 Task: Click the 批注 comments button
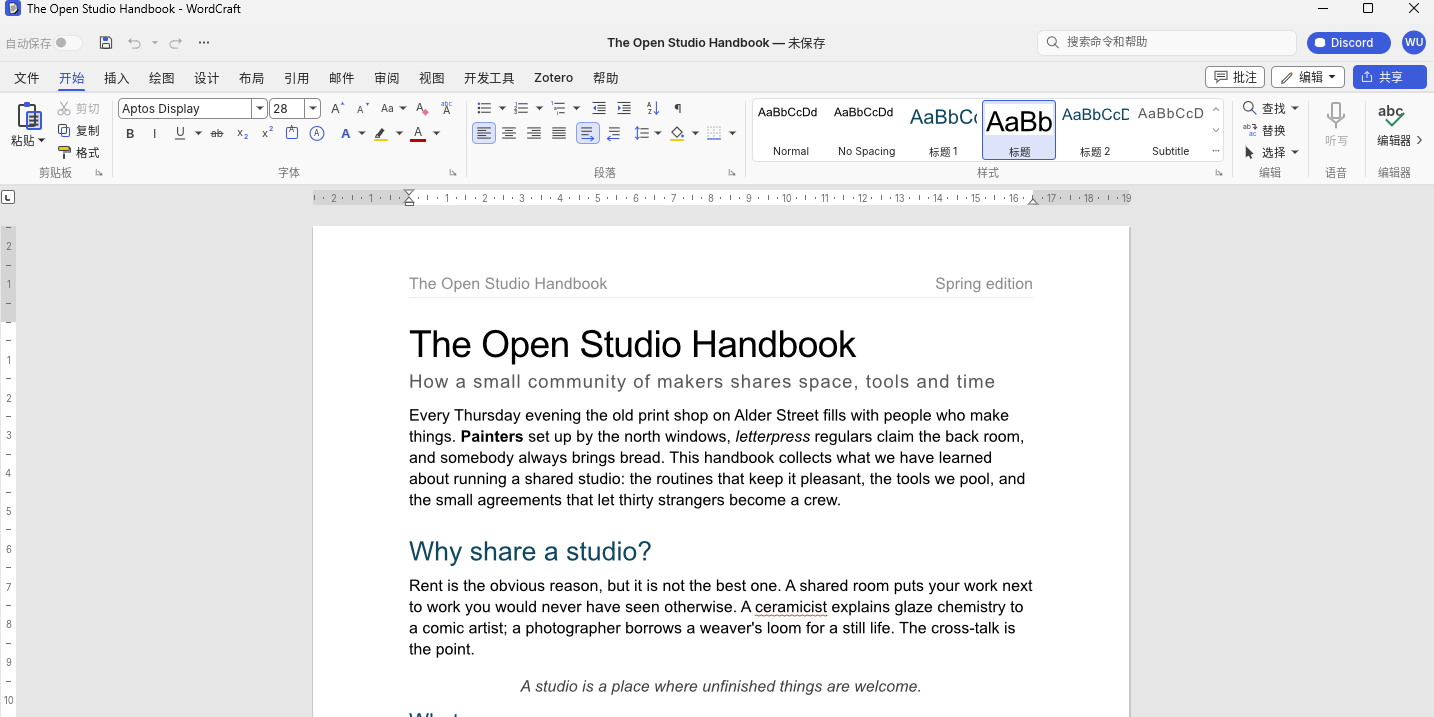(1235, 77)
